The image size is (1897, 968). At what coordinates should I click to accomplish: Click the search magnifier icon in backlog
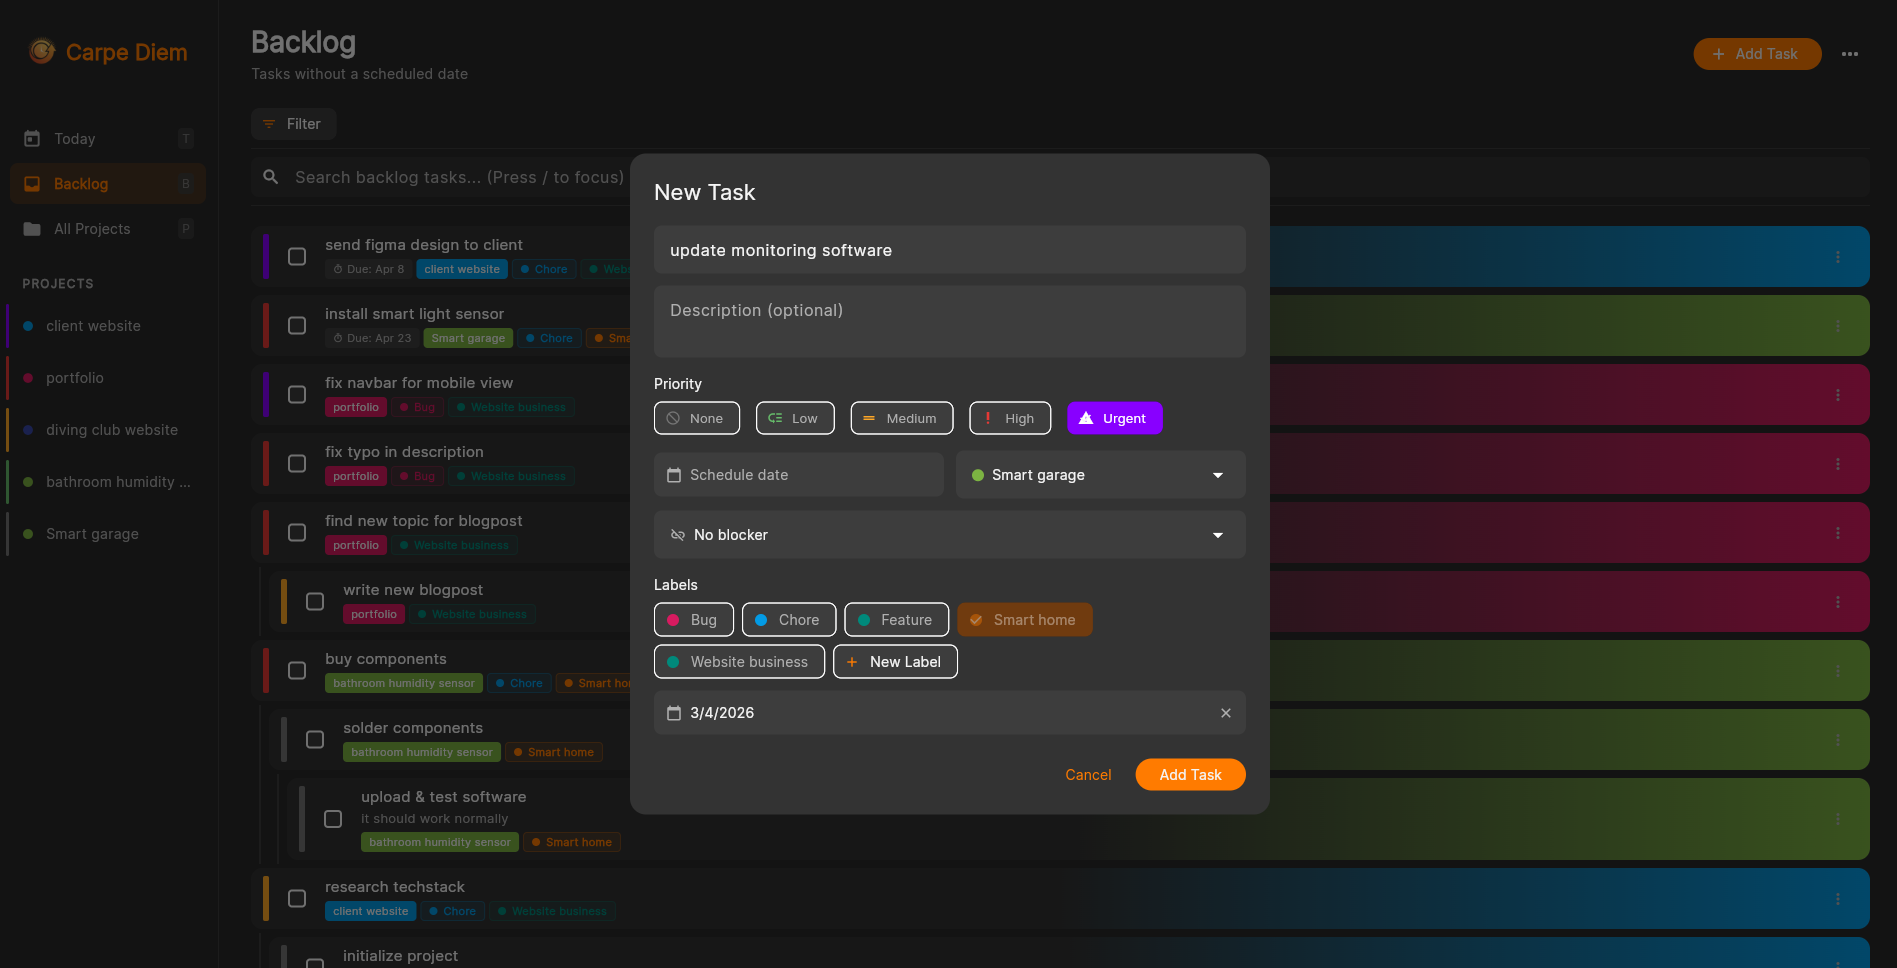click(270, 177)
